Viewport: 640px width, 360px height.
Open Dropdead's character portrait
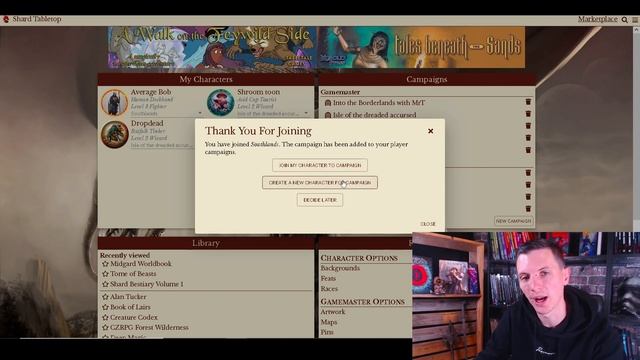click(x=114, y=134)
